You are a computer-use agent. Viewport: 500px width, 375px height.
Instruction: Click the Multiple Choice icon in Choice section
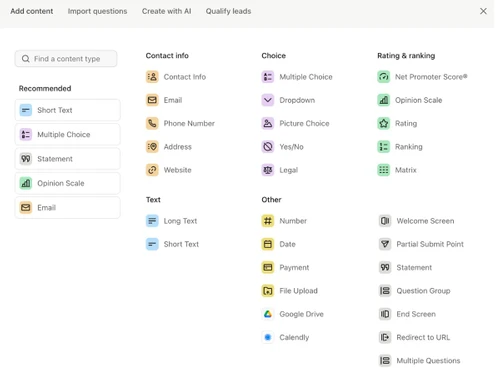(x=268, y=77)
